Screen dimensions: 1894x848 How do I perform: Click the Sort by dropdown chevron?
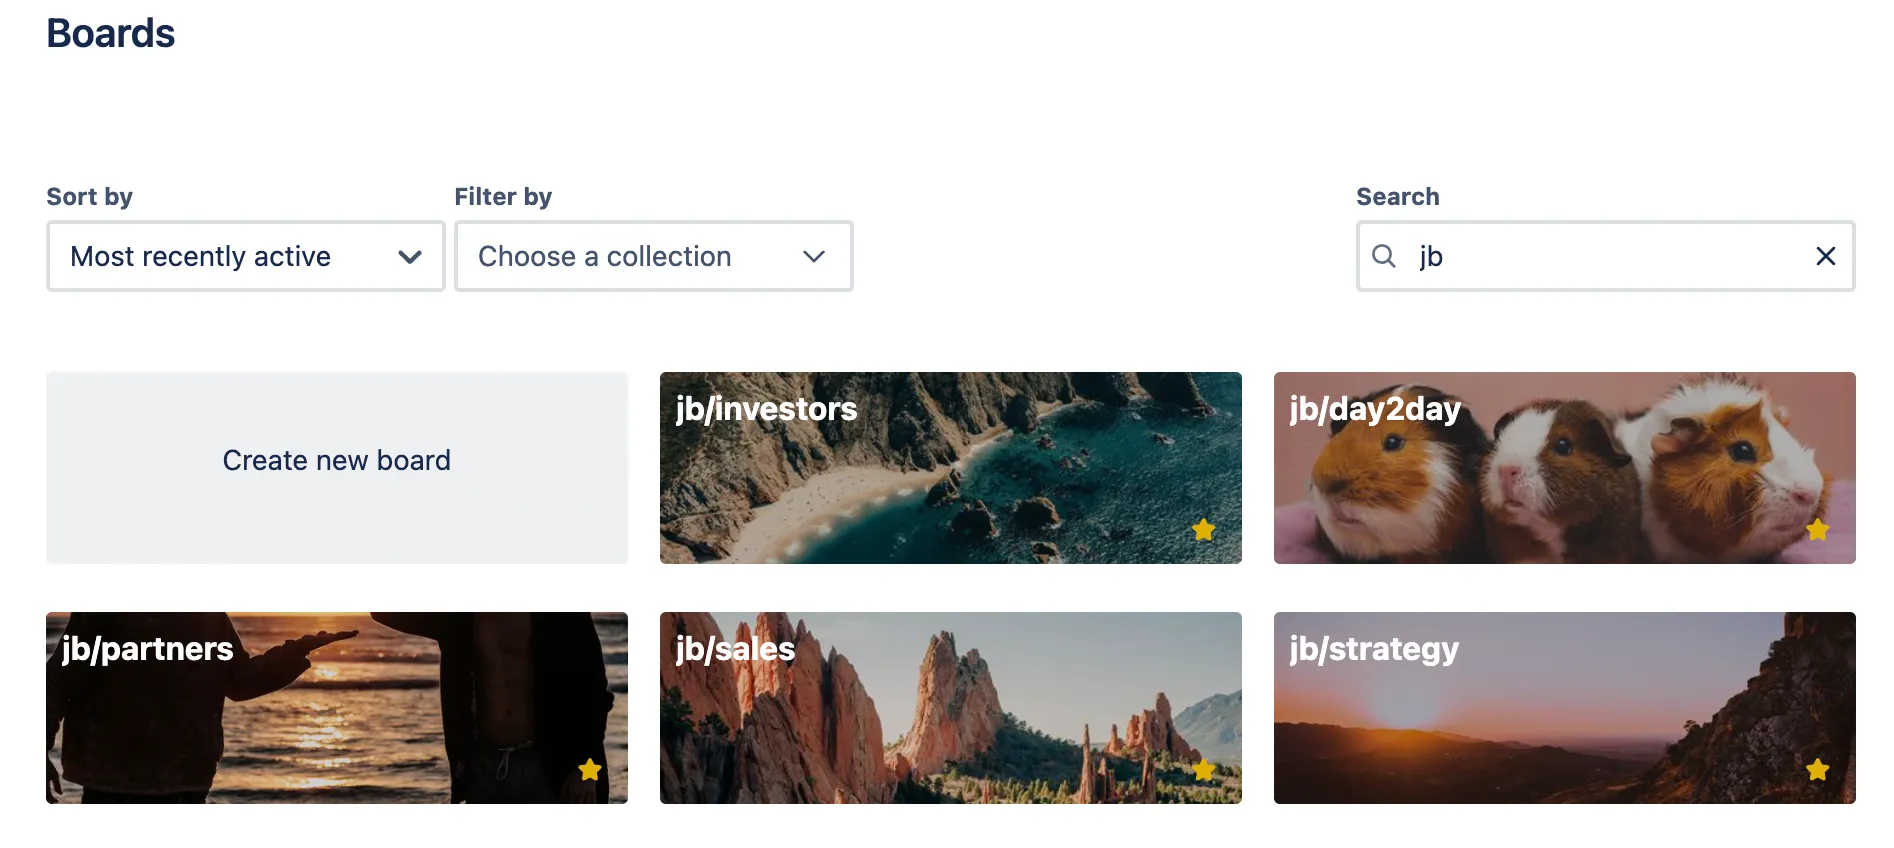pos(409,257)
